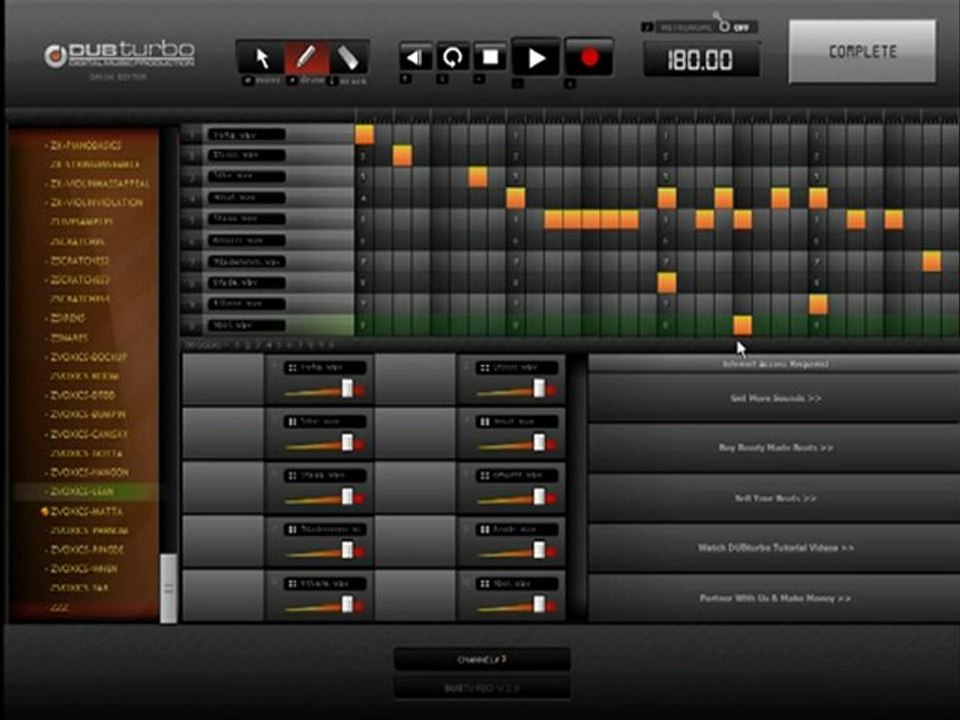
Task: Click the sample name field of sequencer track 5
Action: (x=247, y=219)
